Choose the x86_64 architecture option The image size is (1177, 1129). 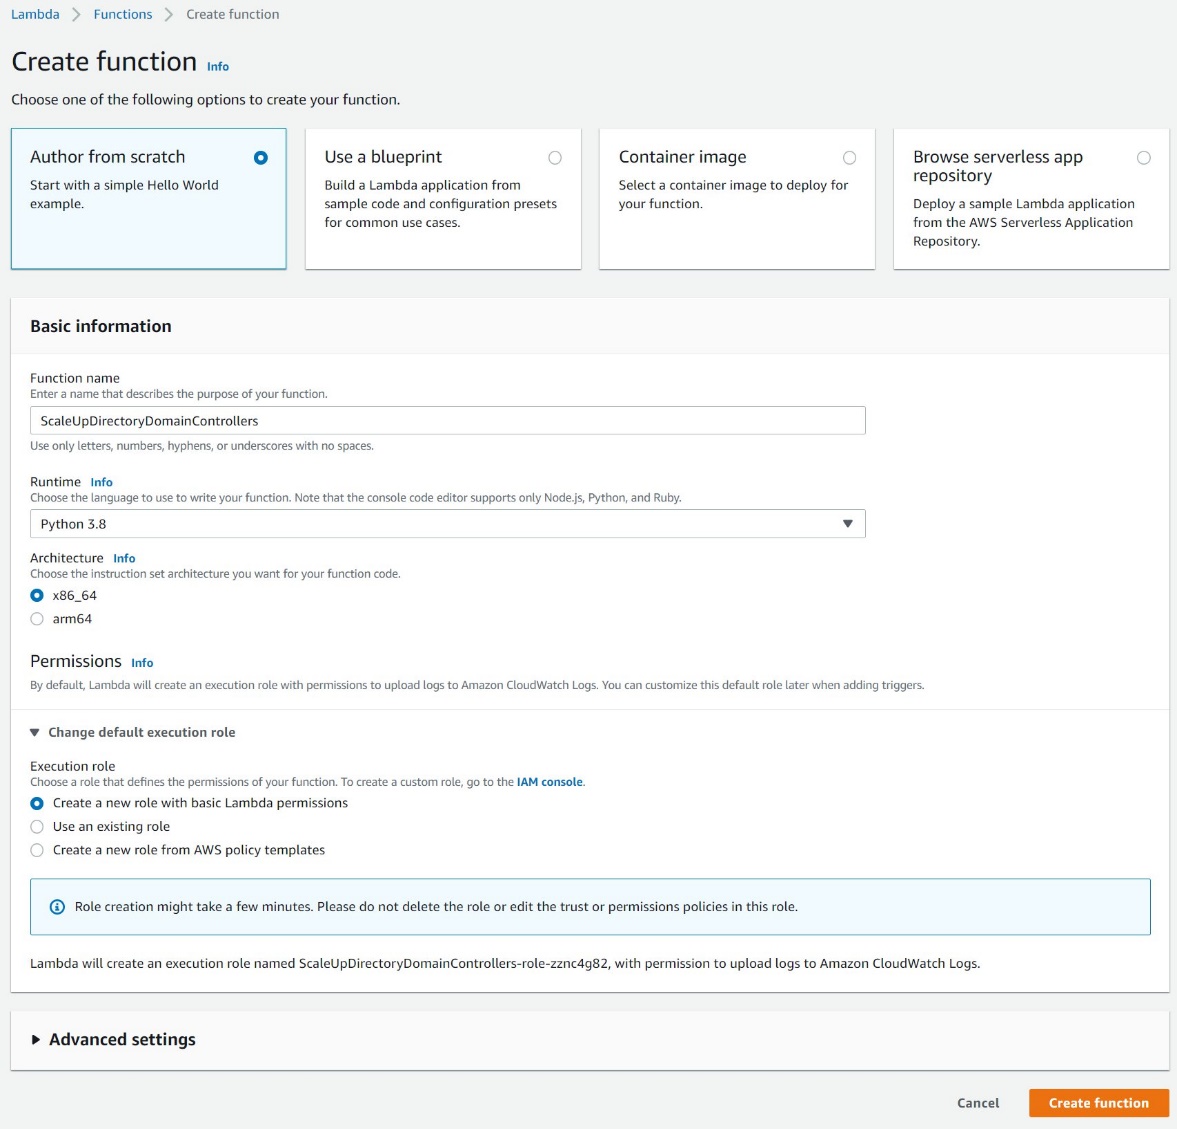pyautogui.click(x=37, y=595)
